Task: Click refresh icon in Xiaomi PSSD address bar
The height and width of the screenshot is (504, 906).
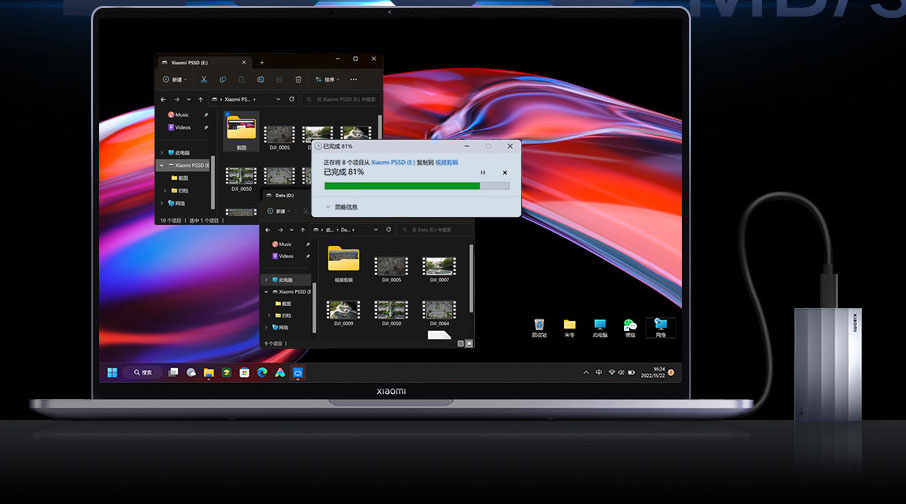Action: [x=292, y=100]
